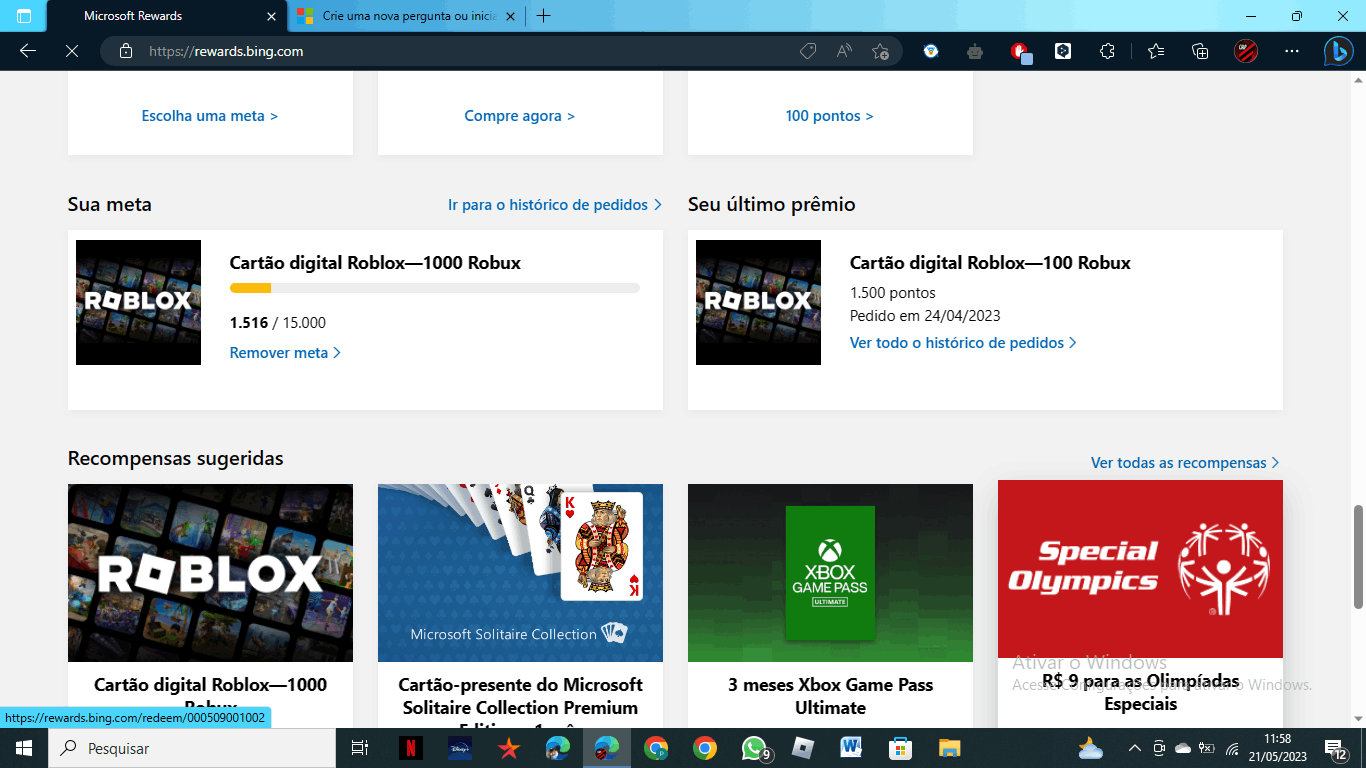Click the Microsoft Rewards robot icon
This screenshot has height=768, width=1366.
[975, 50]
